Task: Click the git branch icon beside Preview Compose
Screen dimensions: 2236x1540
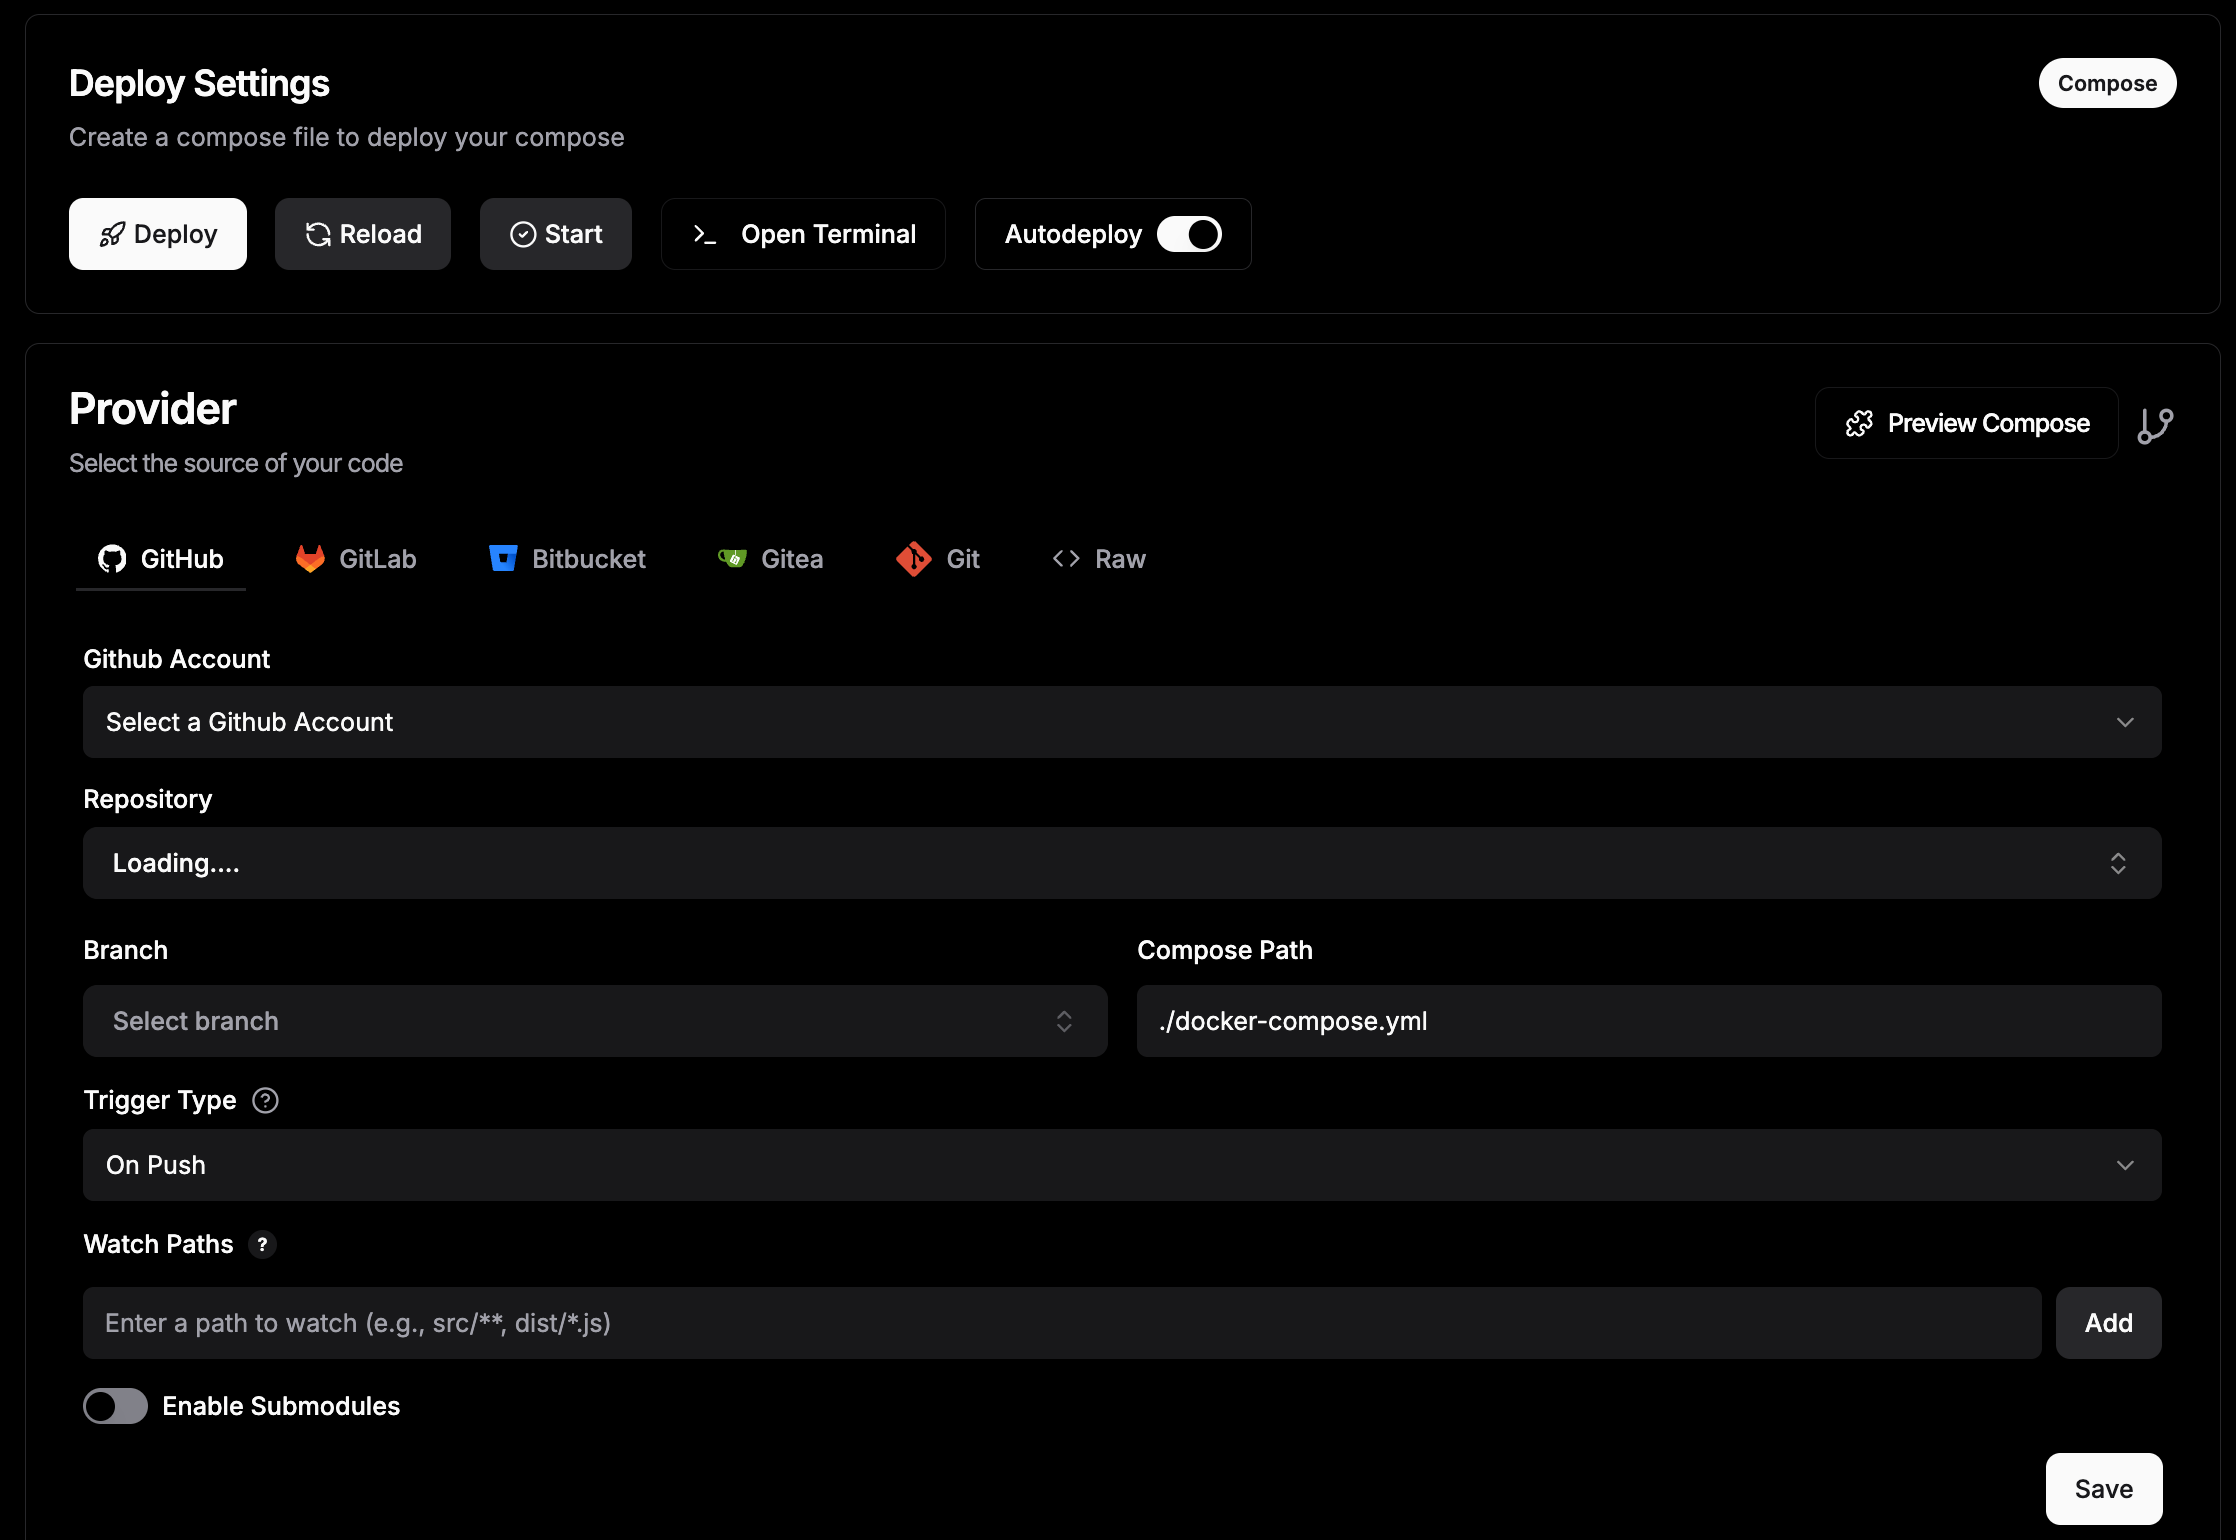Action: coord(2155,425)
